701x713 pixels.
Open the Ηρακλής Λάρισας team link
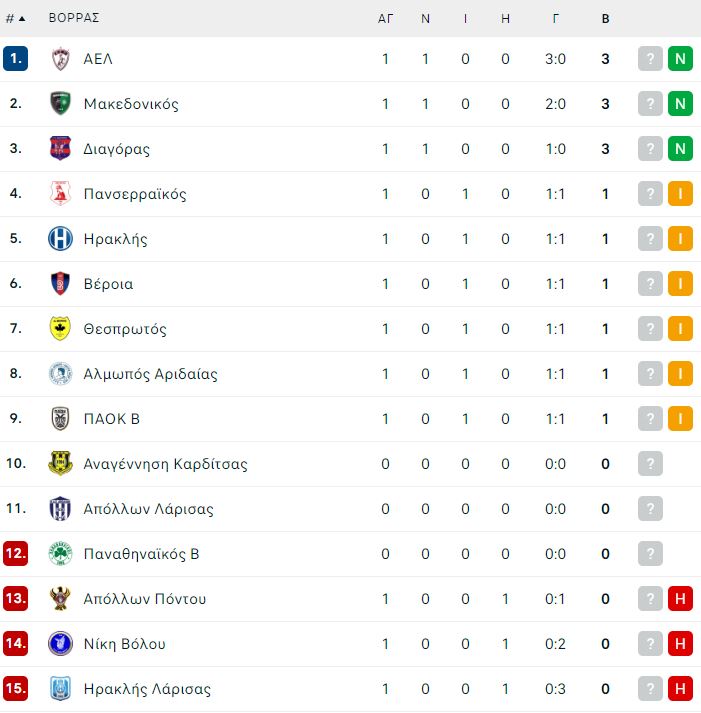pyautogui.click(x=147, y=689)
